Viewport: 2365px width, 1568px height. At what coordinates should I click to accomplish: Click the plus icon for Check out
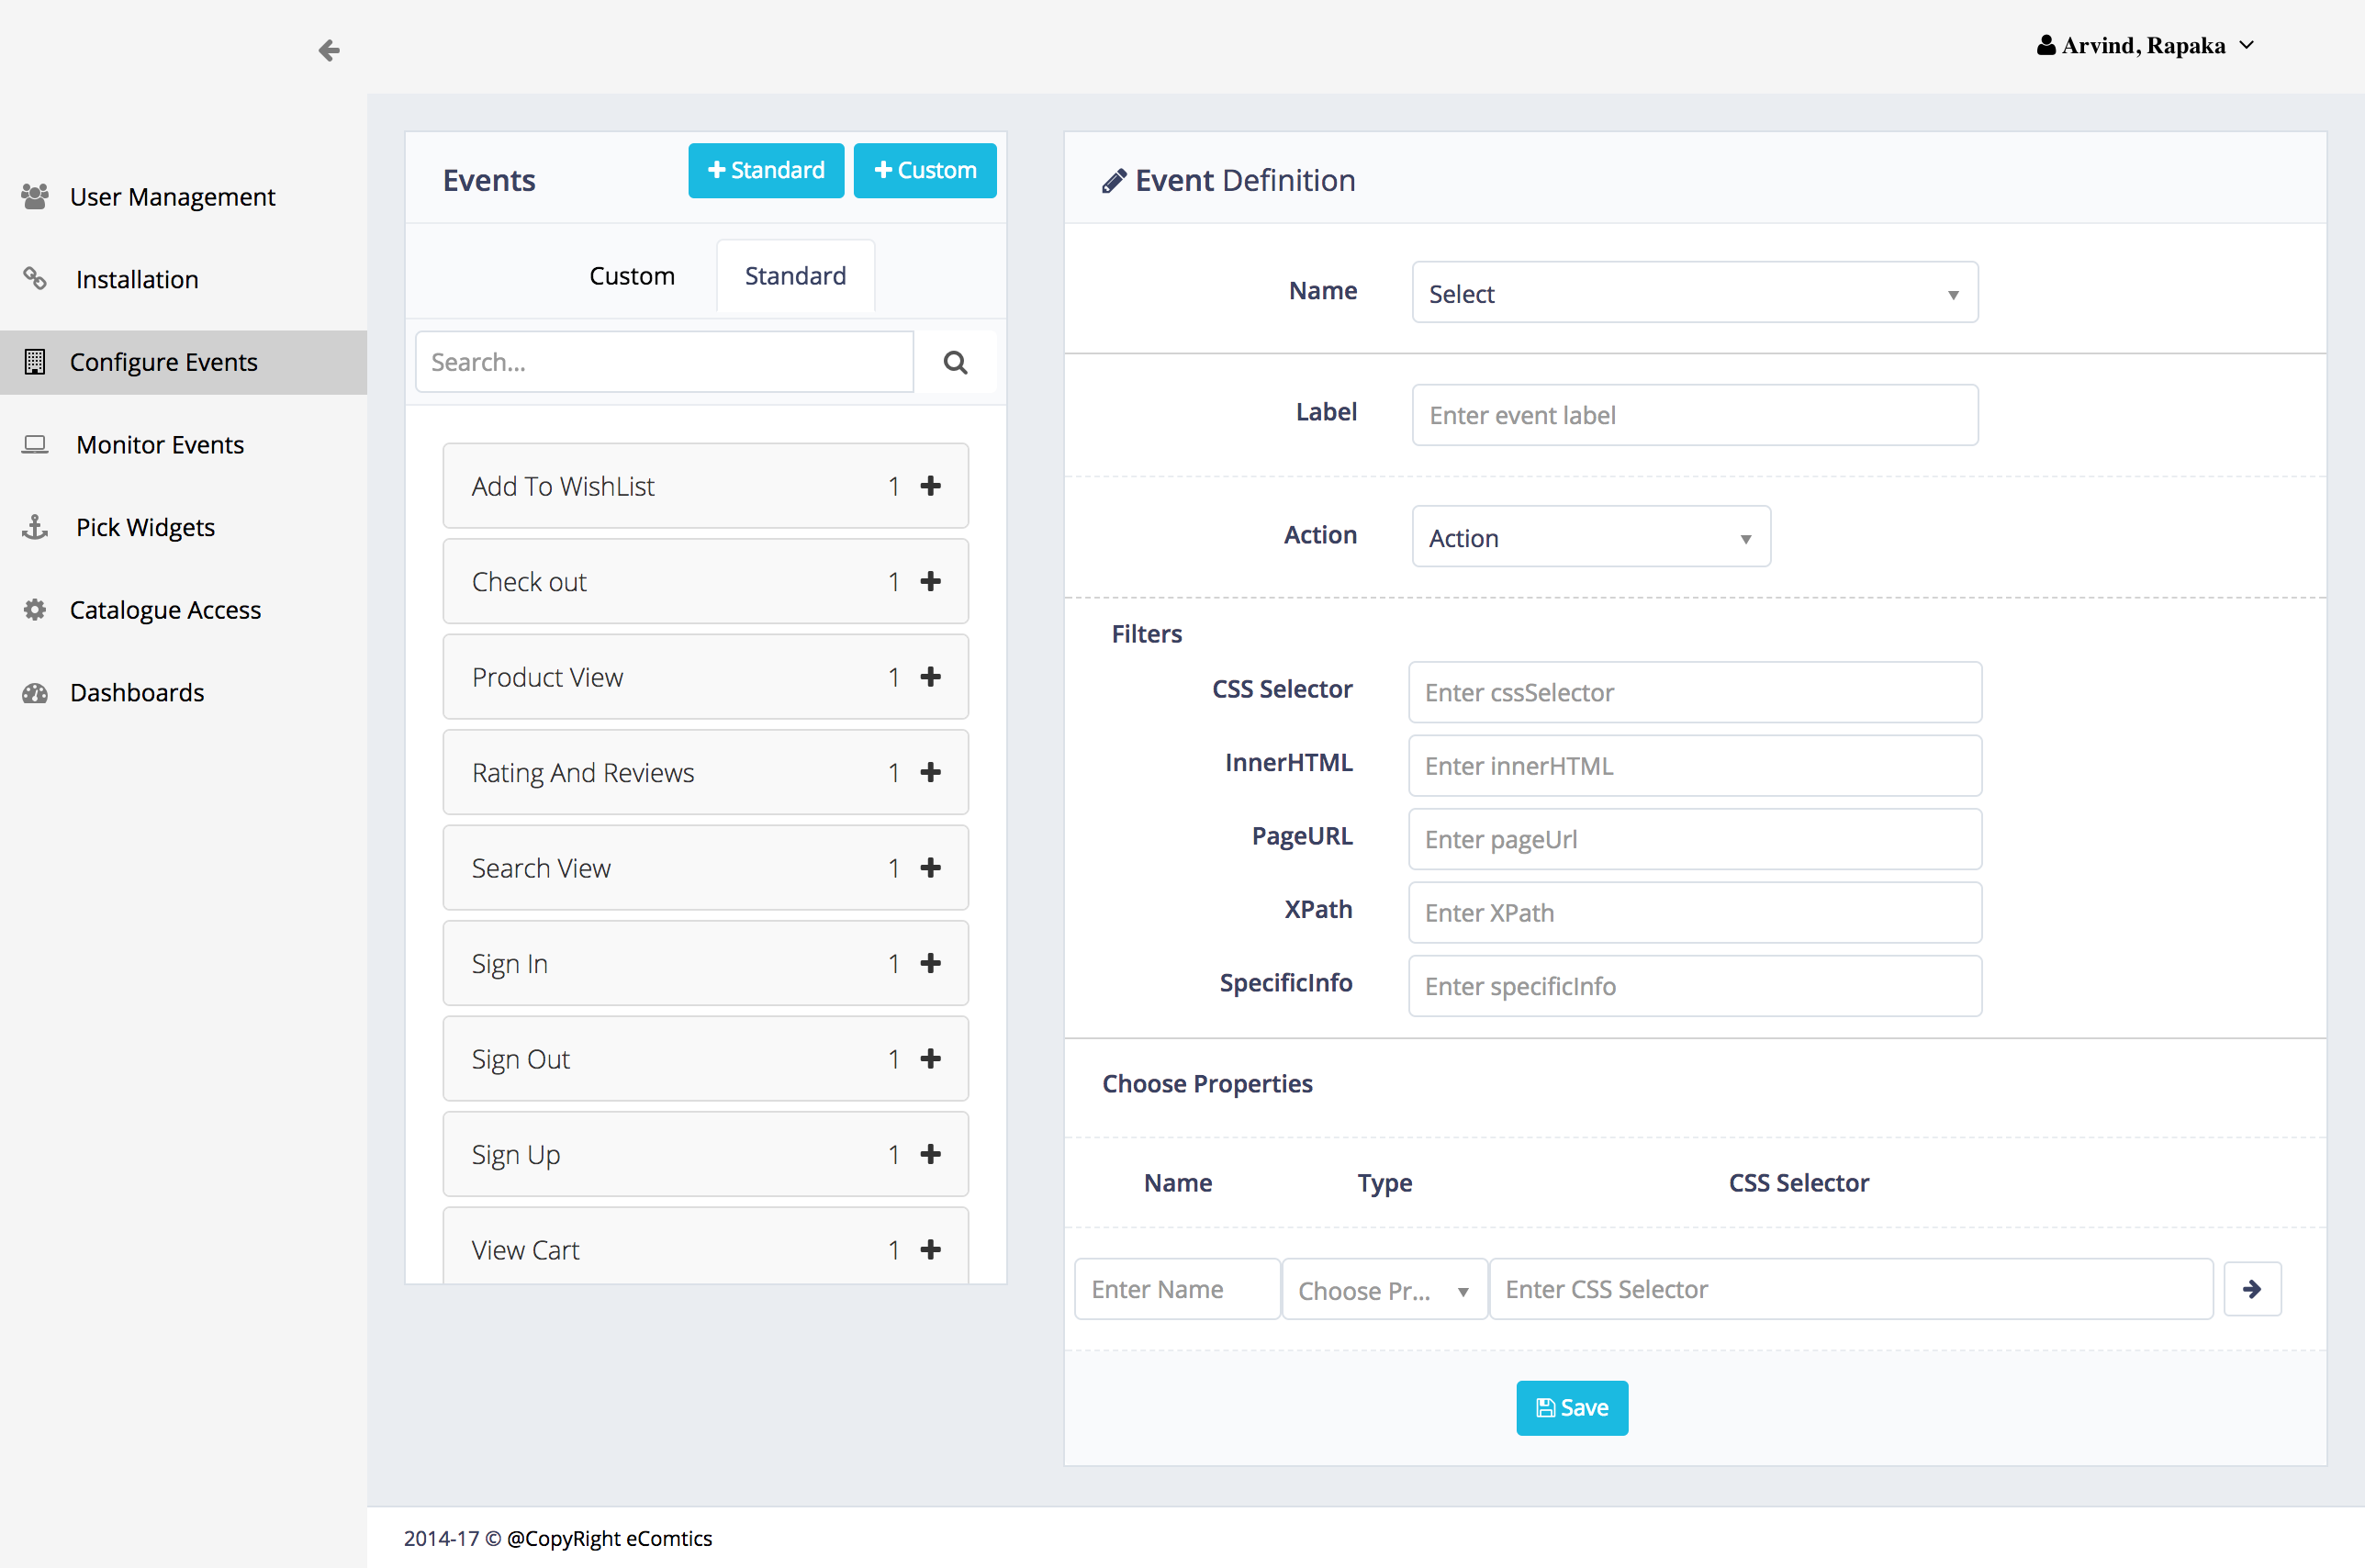(x=931, y=581)
